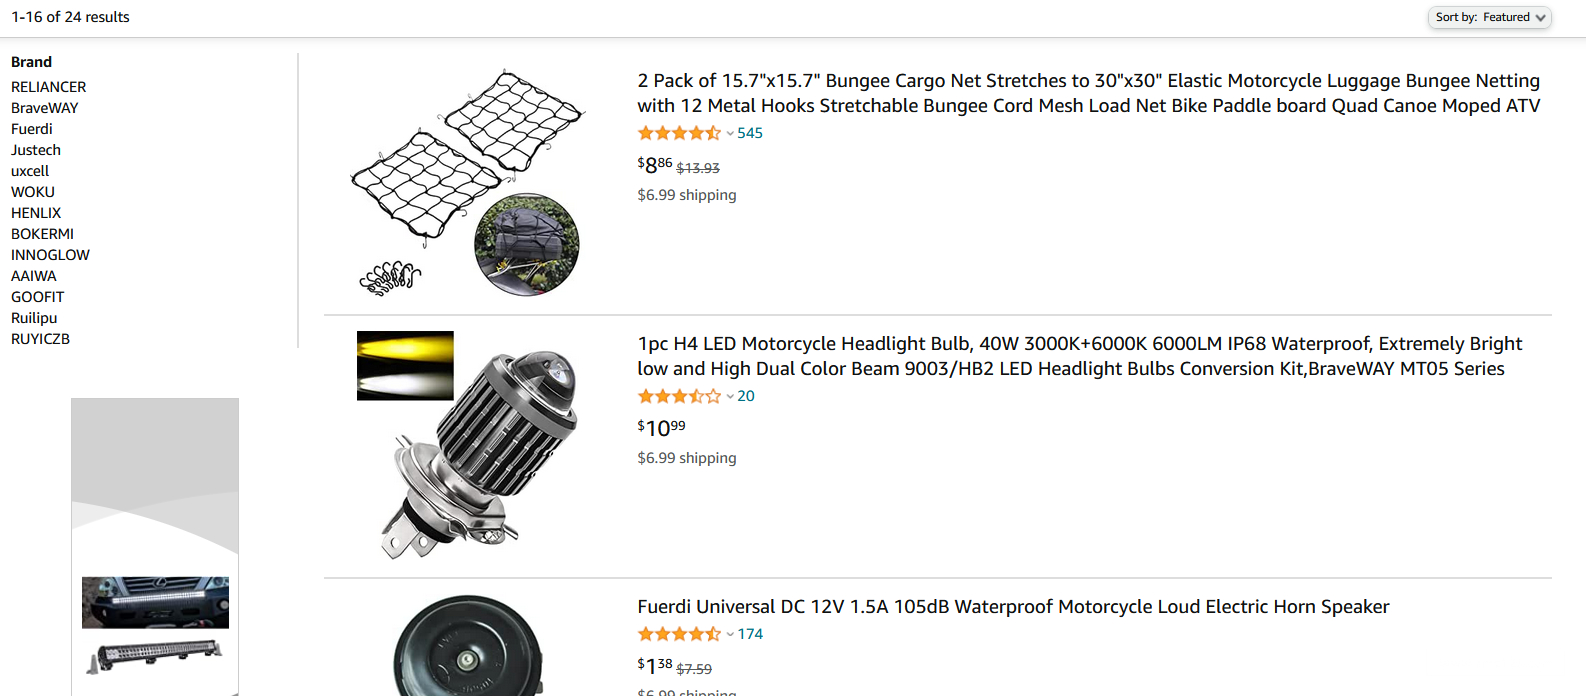Open the H4 LED headlight bulb image
1586x696 pixels.
466,445
